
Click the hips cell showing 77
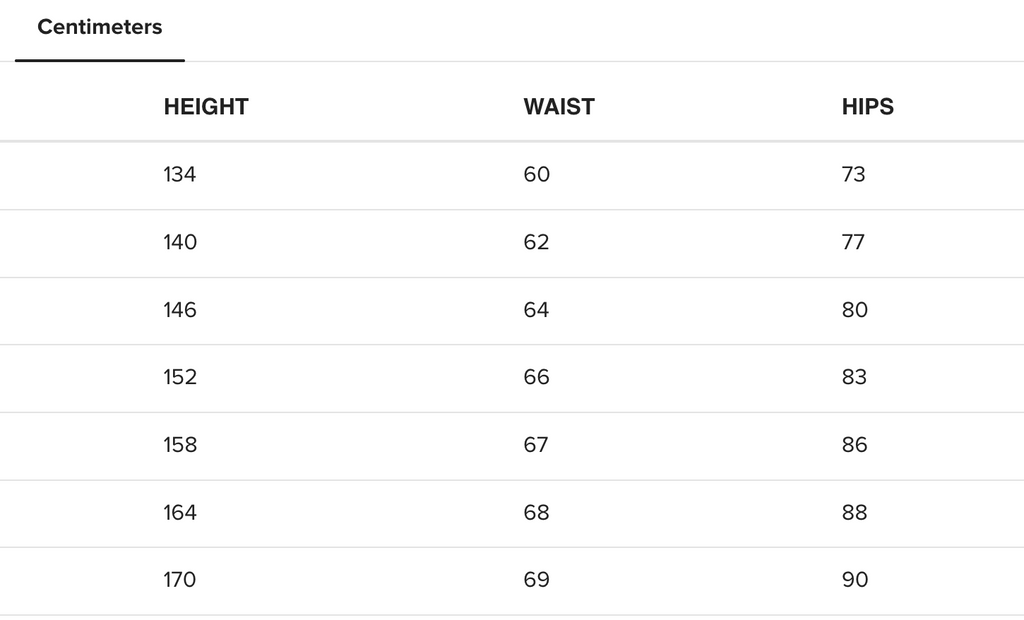click(854, 242)
